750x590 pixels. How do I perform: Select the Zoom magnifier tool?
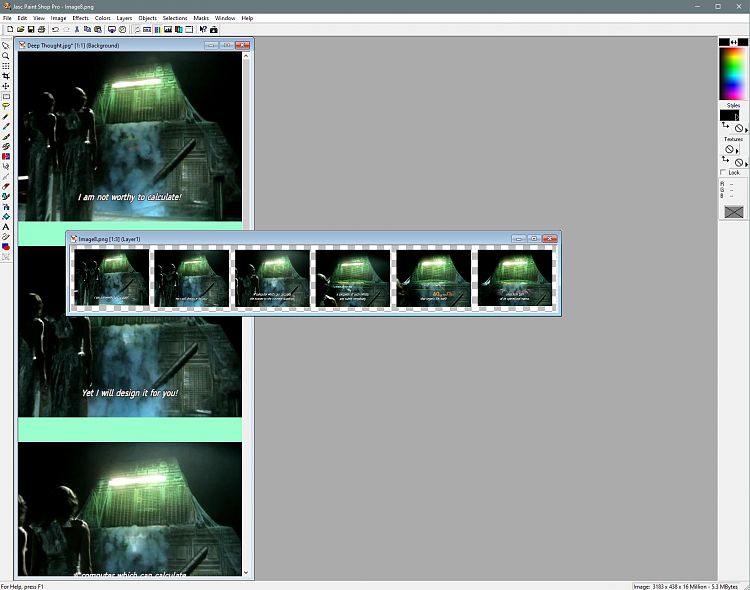click(6, 56)
